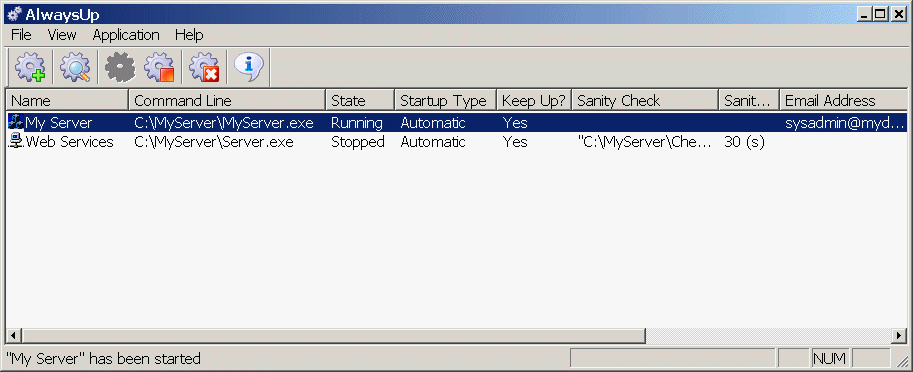Screen dimensions: 913x372
Task: Click the Stopped state cell
Action: pyautogui.click(x=358, y=141)
